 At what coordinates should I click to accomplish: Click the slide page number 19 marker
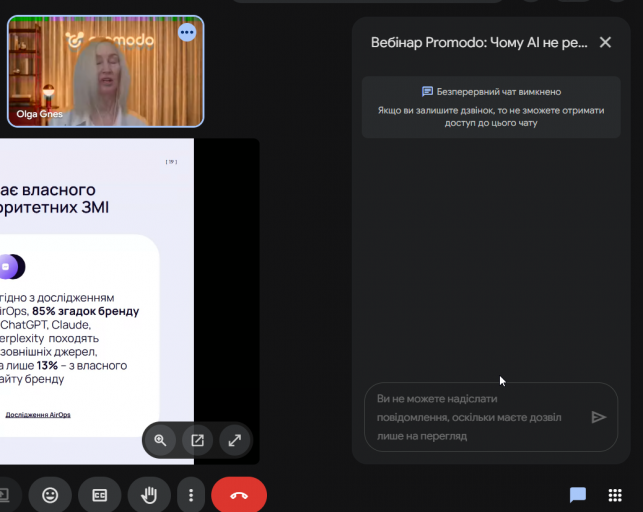pyautogui.click(x=171, y=162)
